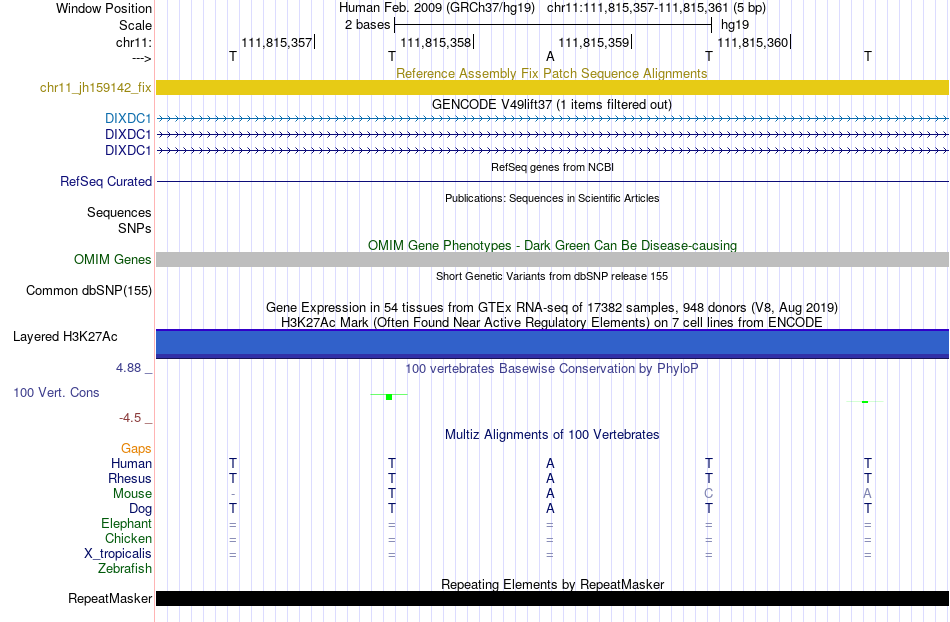Click the Mouse A base in alignment

coord(868,494)
